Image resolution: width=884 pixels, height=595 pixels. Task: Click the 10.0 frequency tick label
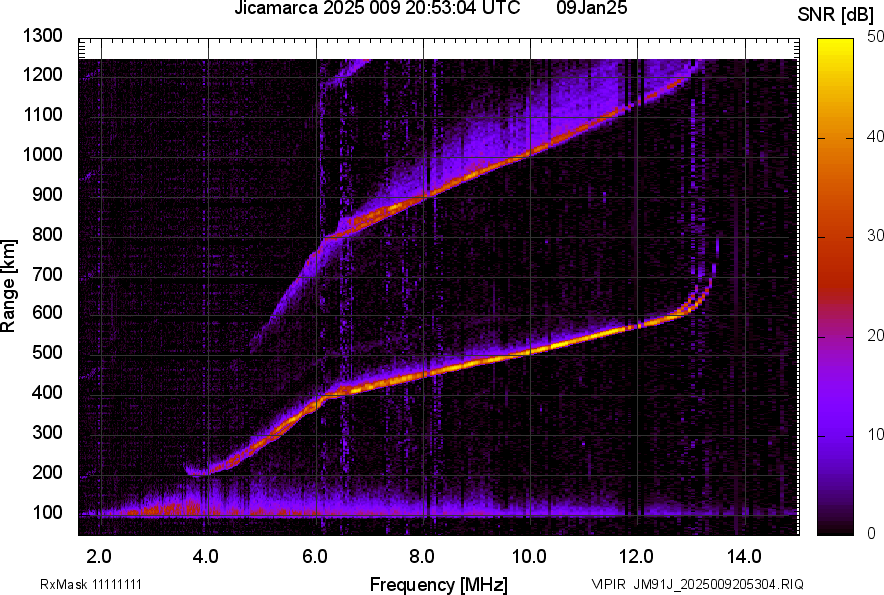pos(529,557)
